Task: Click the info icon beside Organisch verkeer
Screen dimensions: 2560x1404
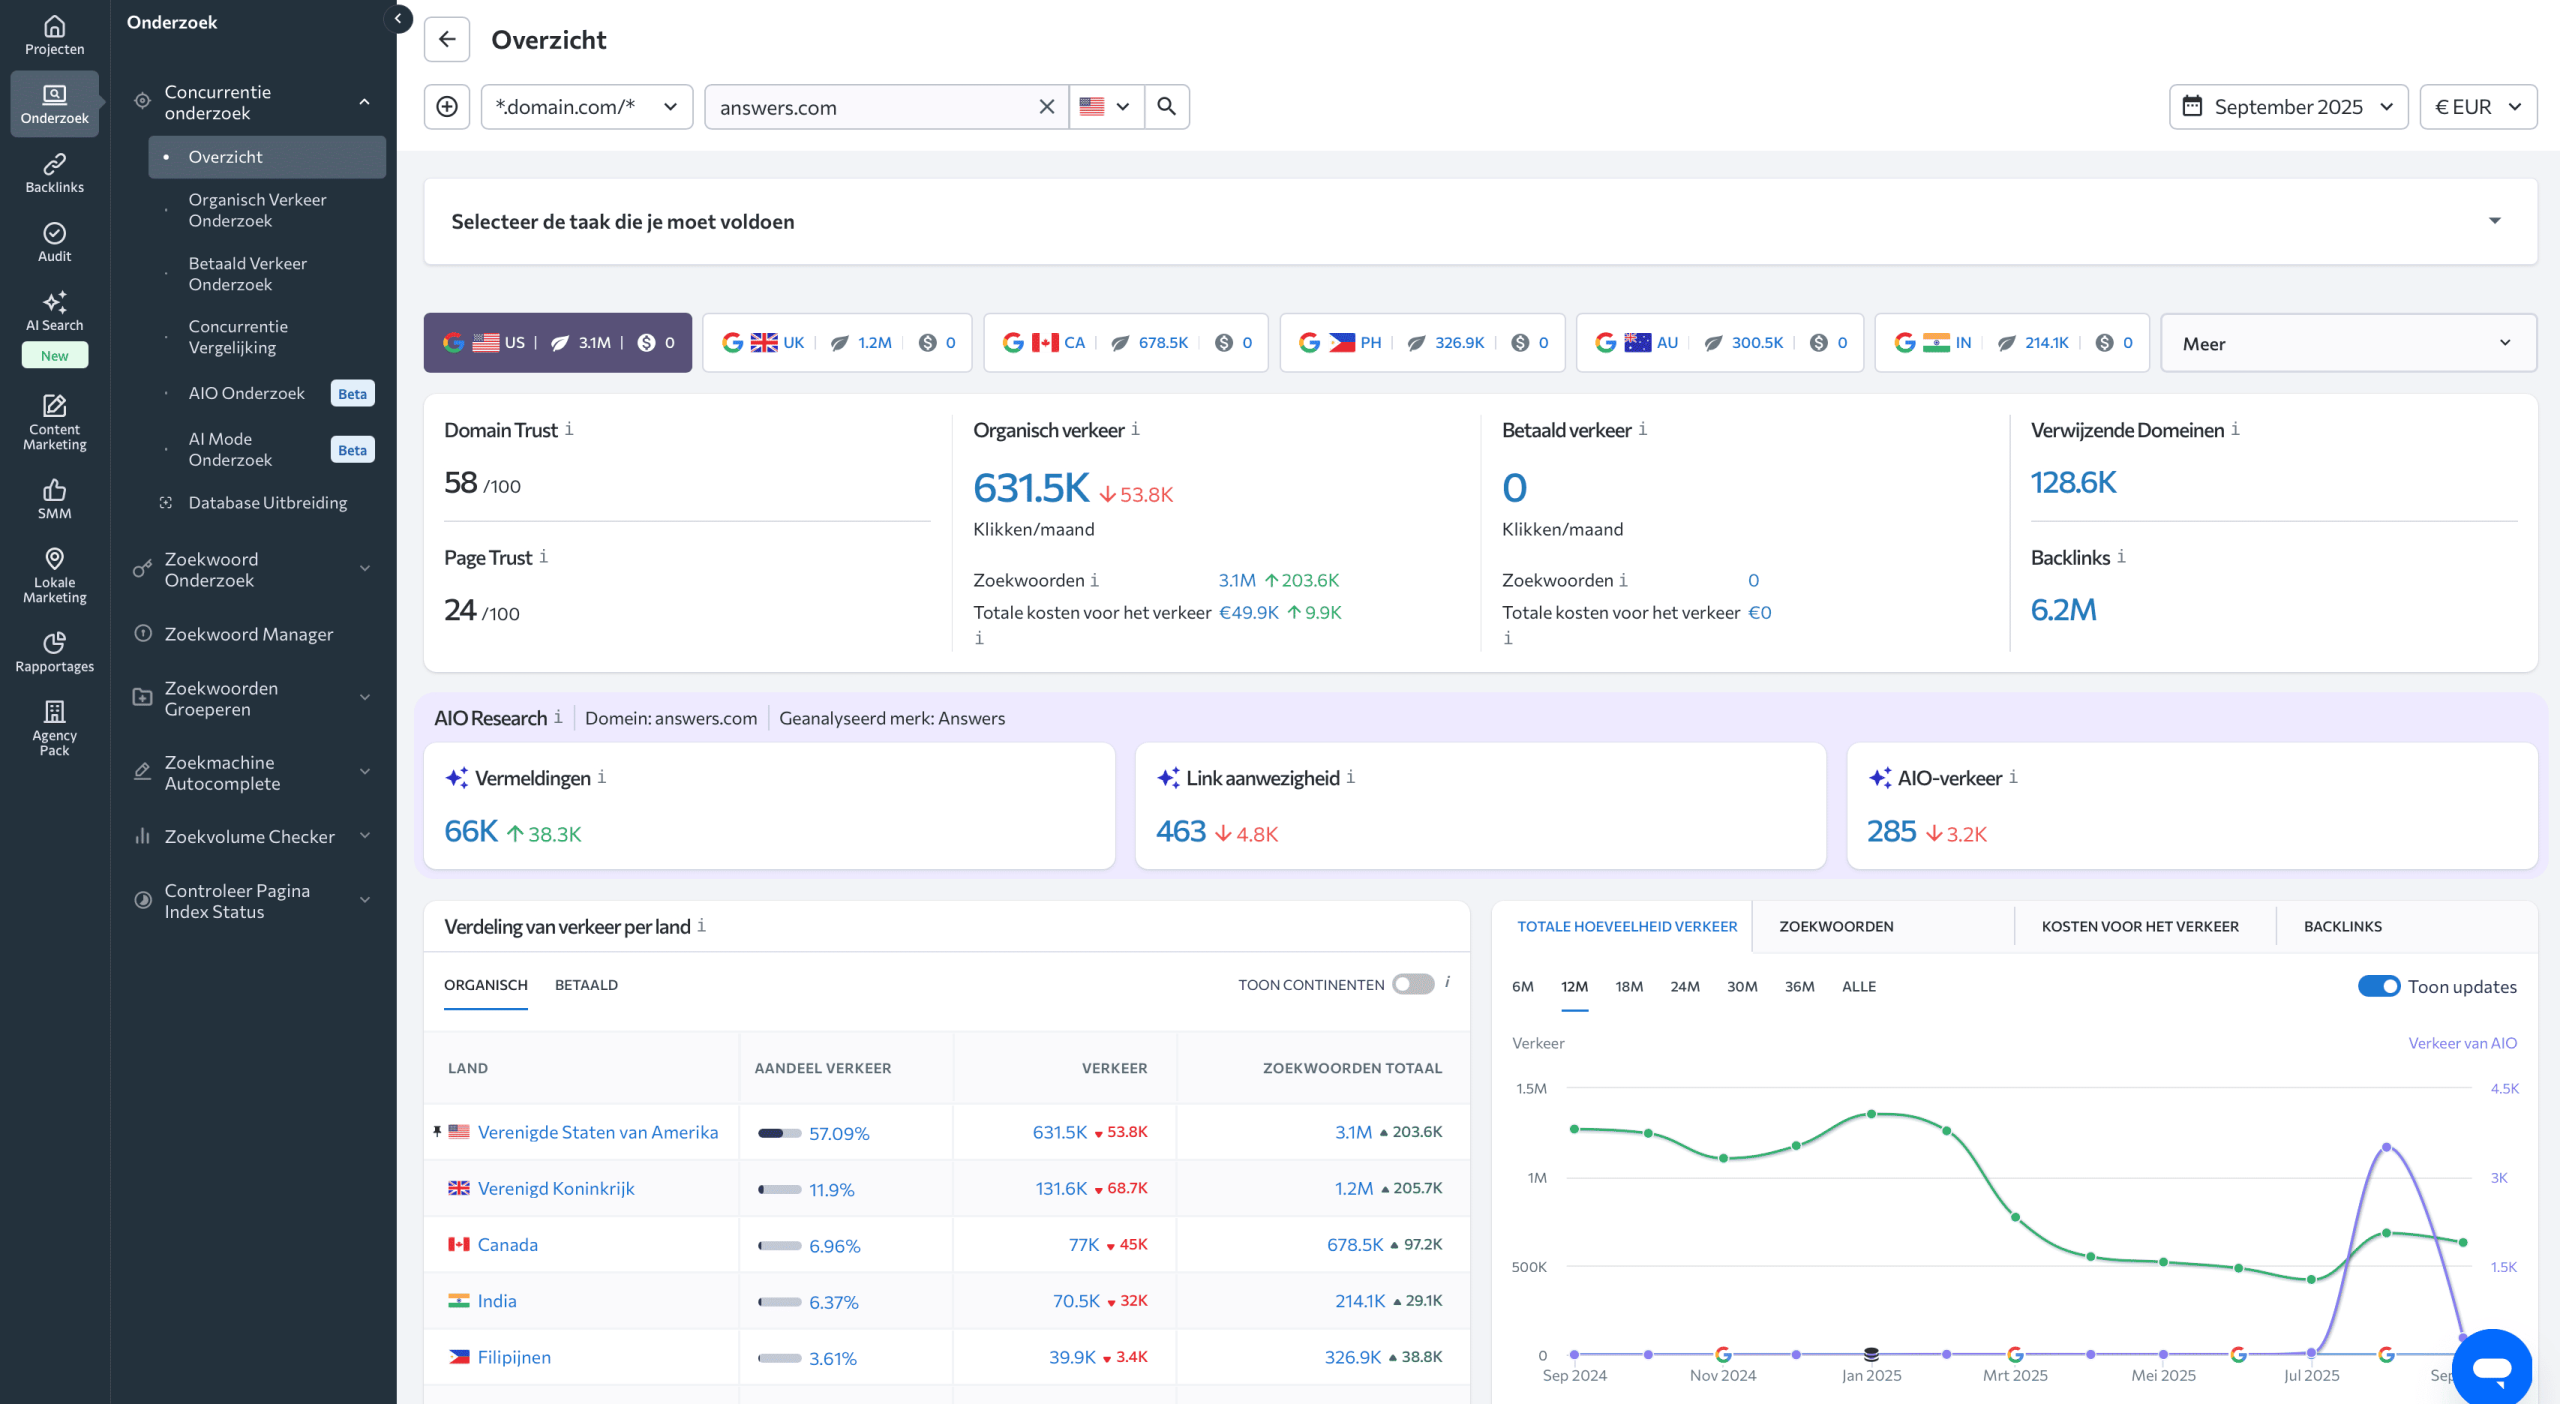Action: tap(1135, 429)
